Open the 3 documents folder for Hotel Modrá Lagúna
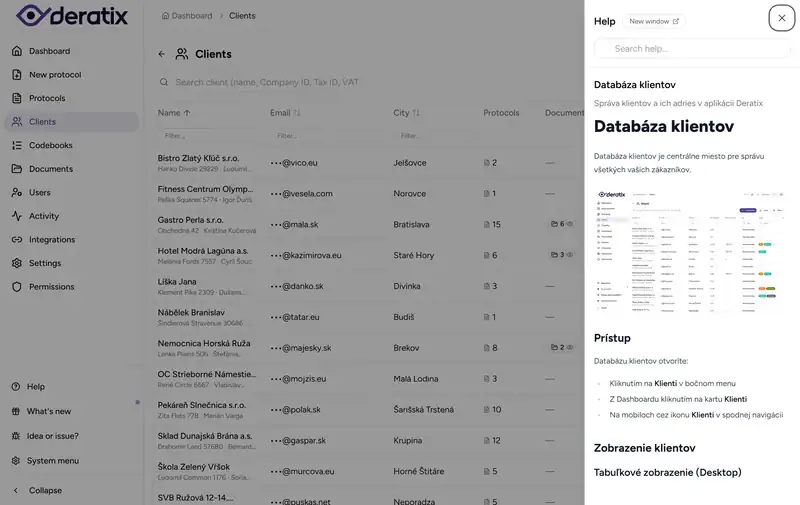The width and height of the screenshot is (800, 505). click(x=561, y=255)
